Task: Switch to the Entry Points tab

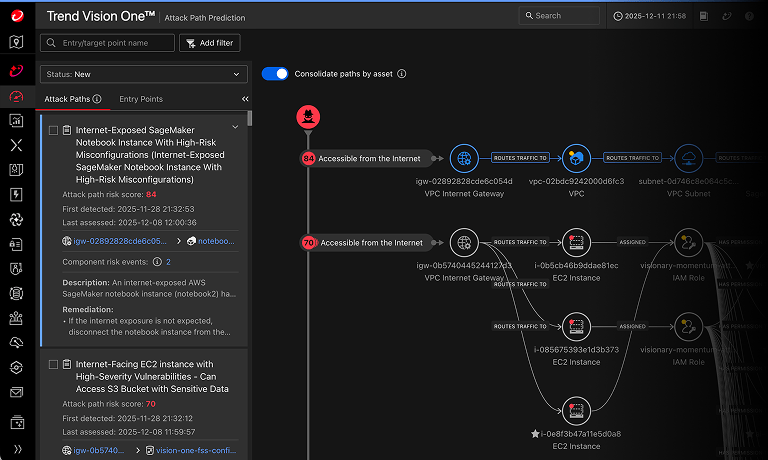Action: [141, 99]
